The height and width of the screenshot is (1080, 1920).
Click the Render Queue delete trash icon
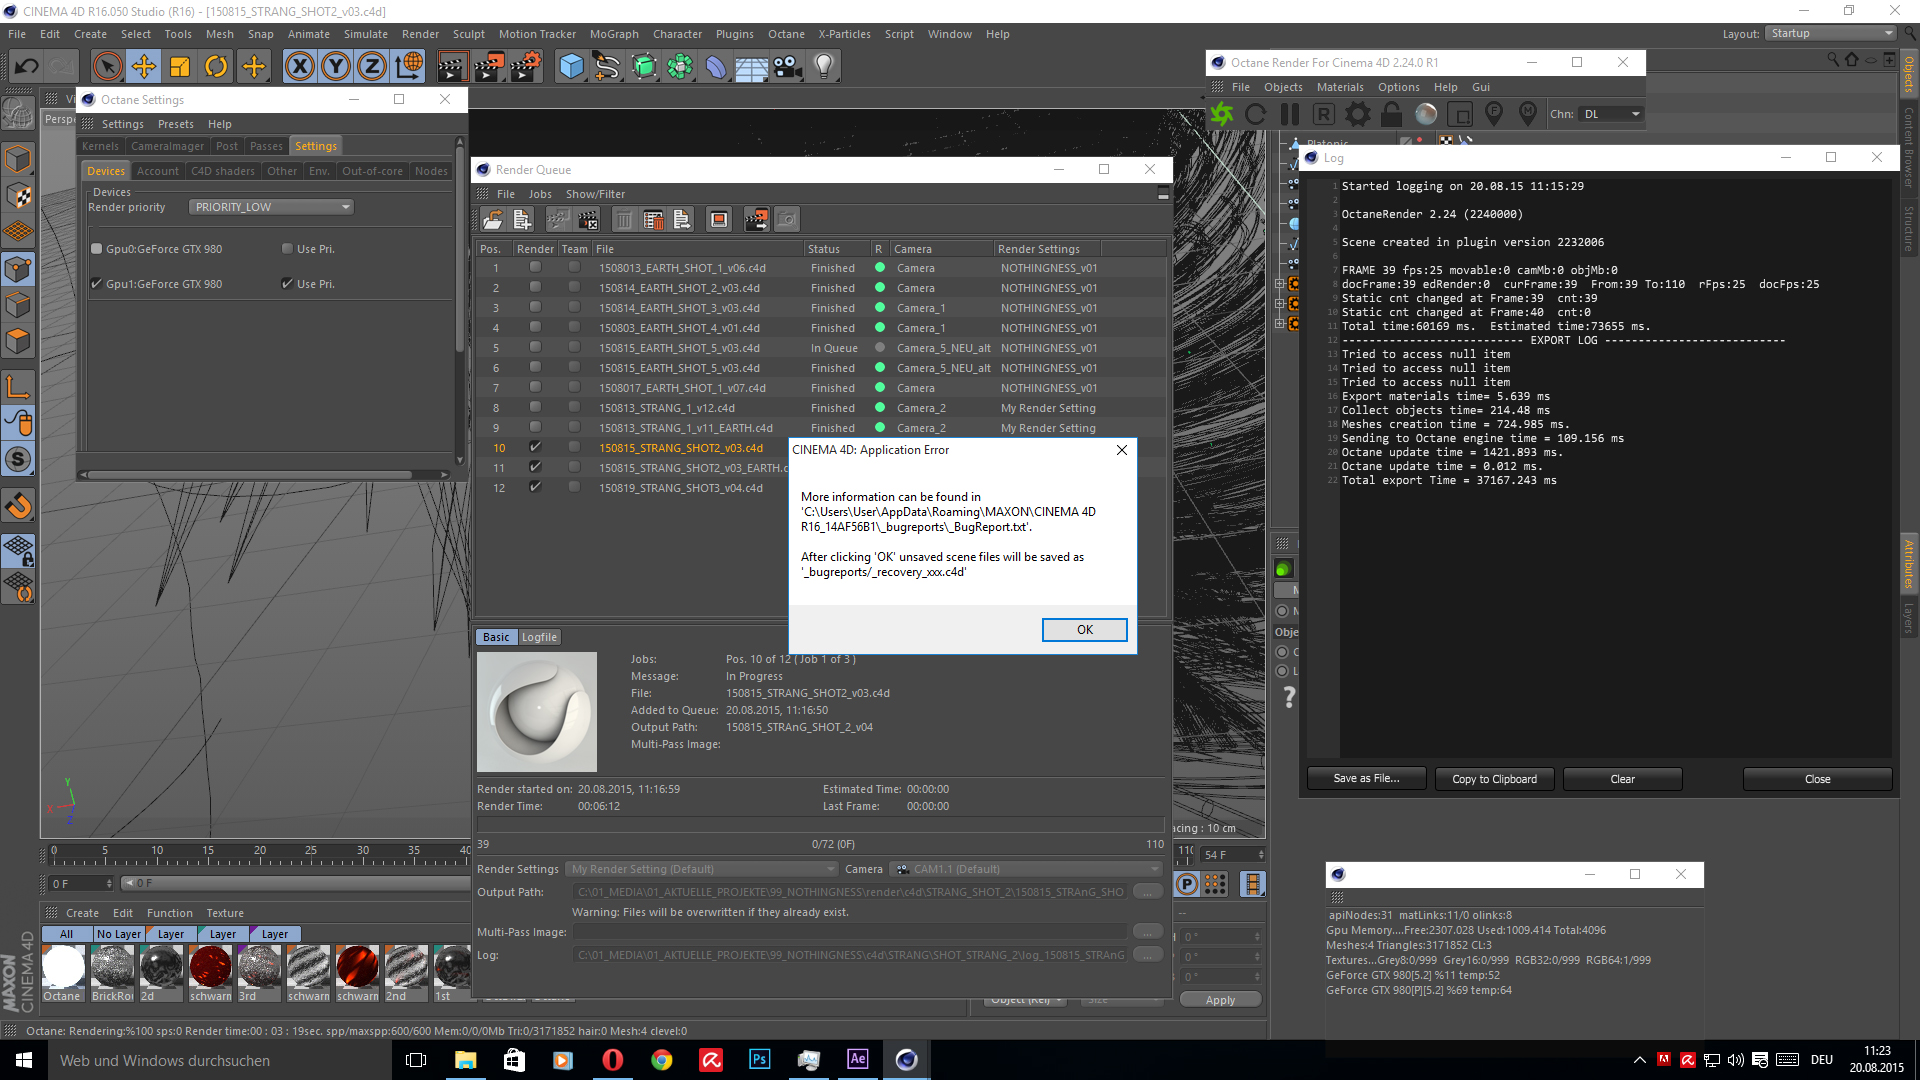click(x=623, y=220)
